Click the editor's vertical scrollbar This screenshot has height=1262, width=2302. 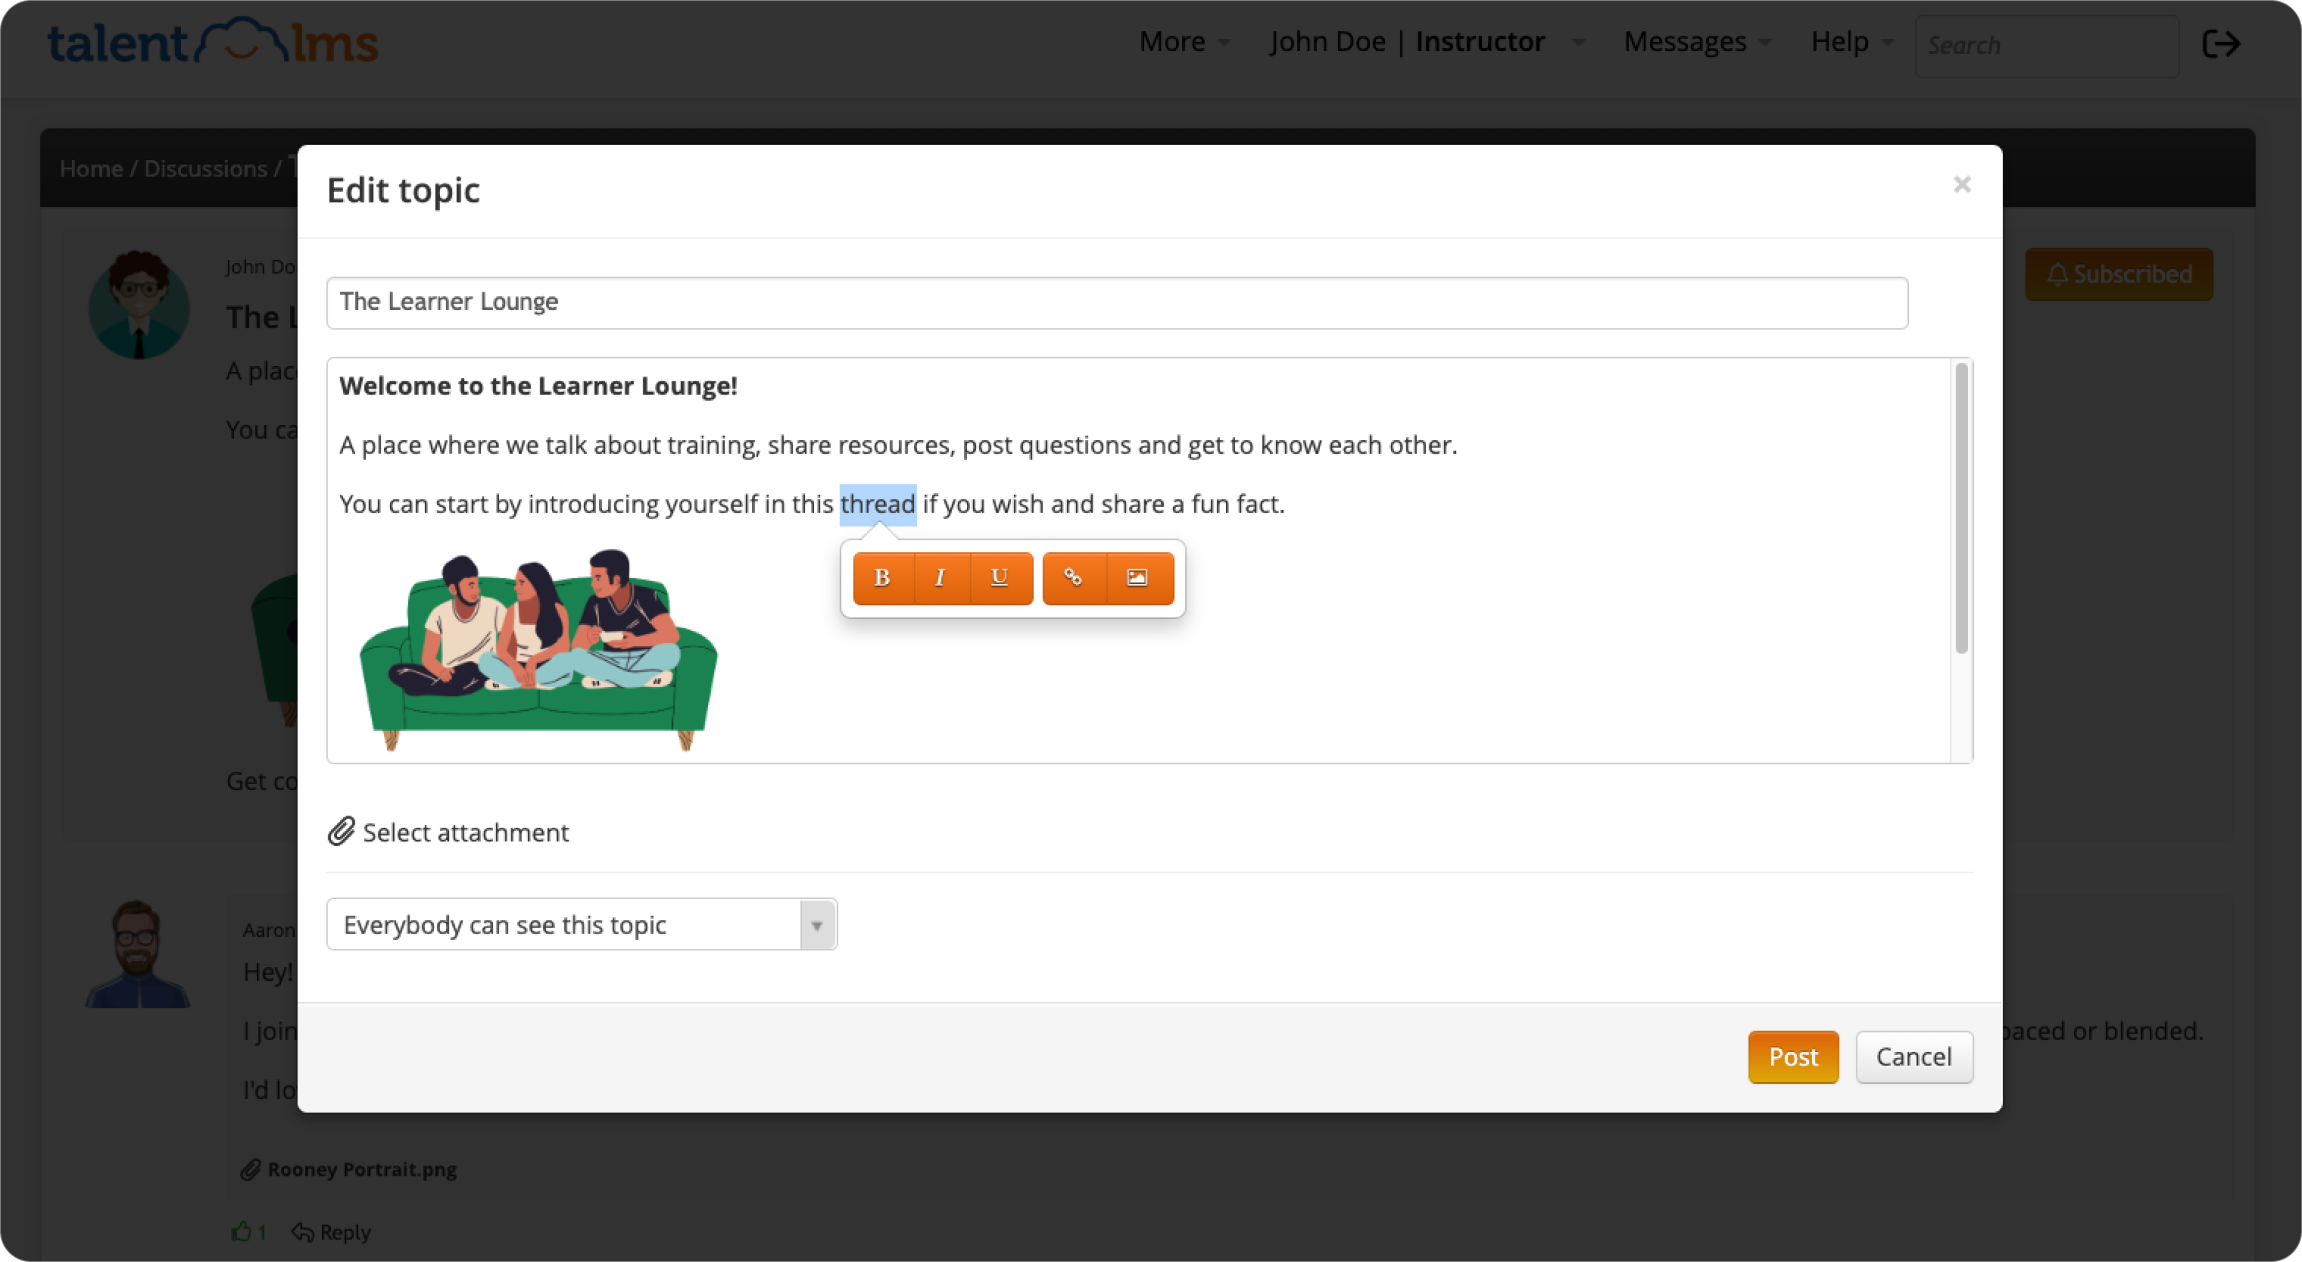1961,508
